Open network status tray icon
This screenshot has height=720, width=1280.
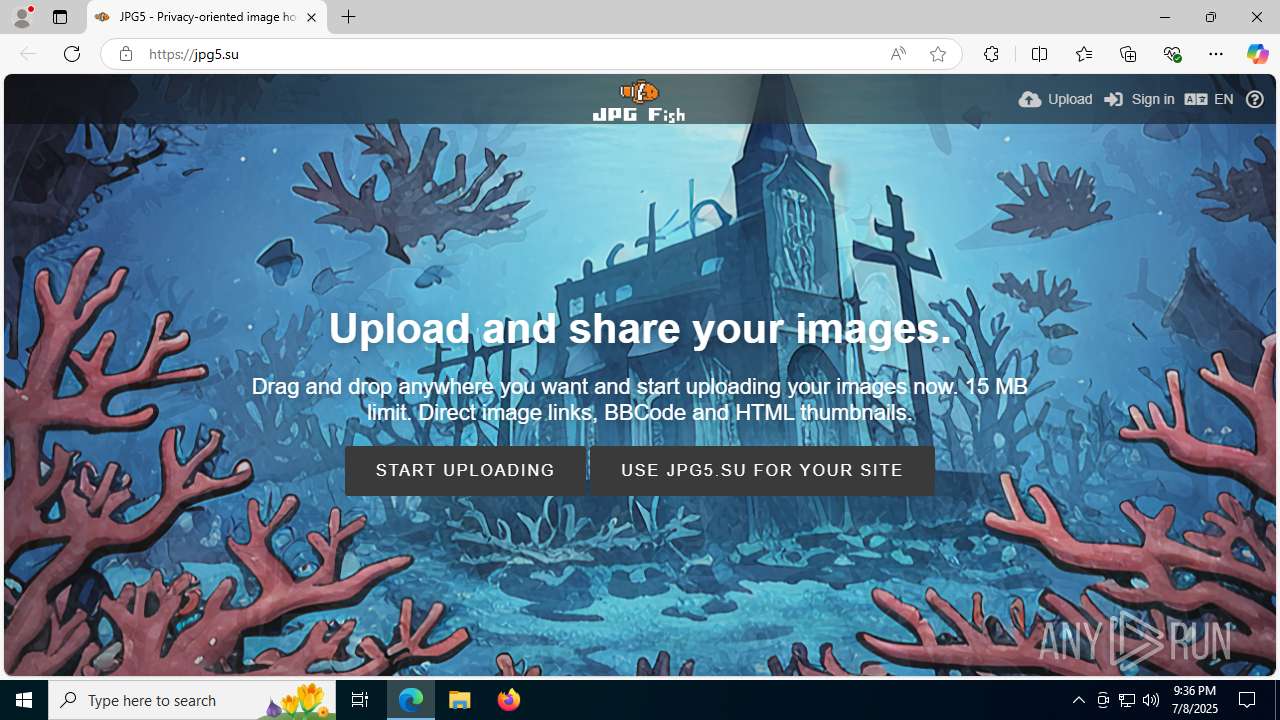(x=1127, y=700)
